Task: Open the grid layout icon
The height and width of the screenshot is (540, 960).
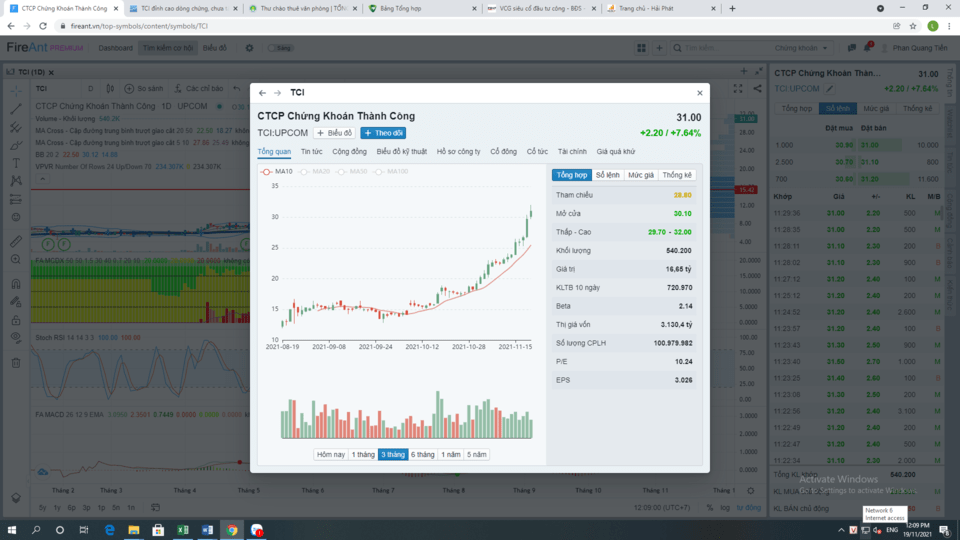Action: 641,48
